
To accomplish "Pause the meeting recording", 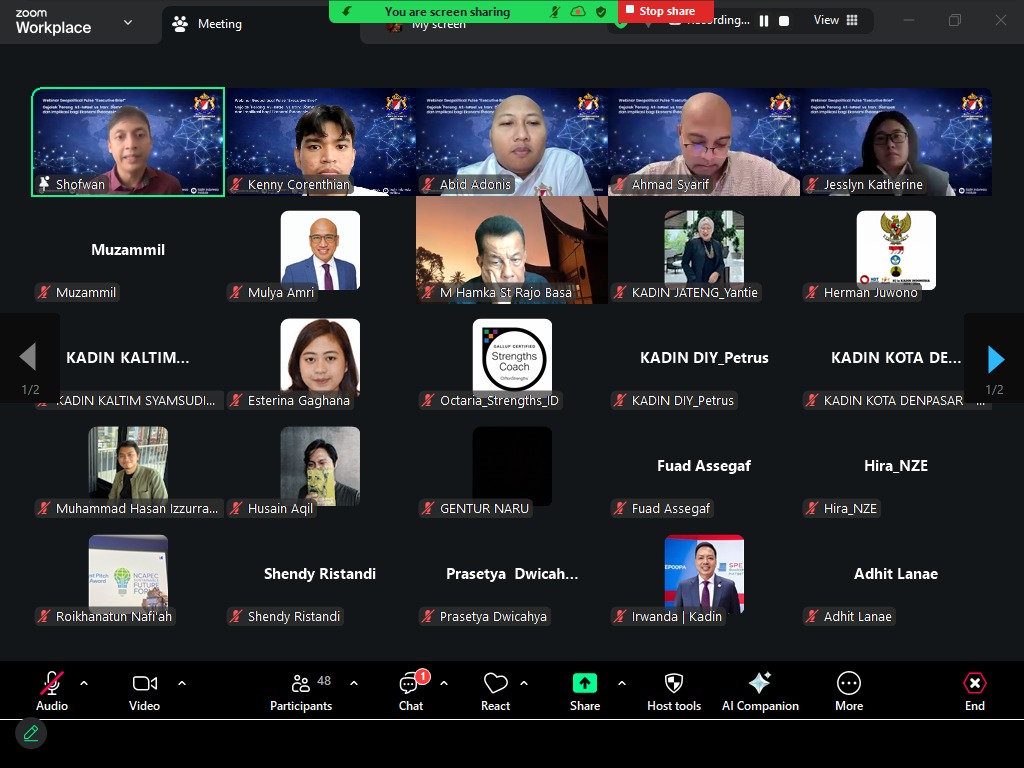I will coord(764,21).
